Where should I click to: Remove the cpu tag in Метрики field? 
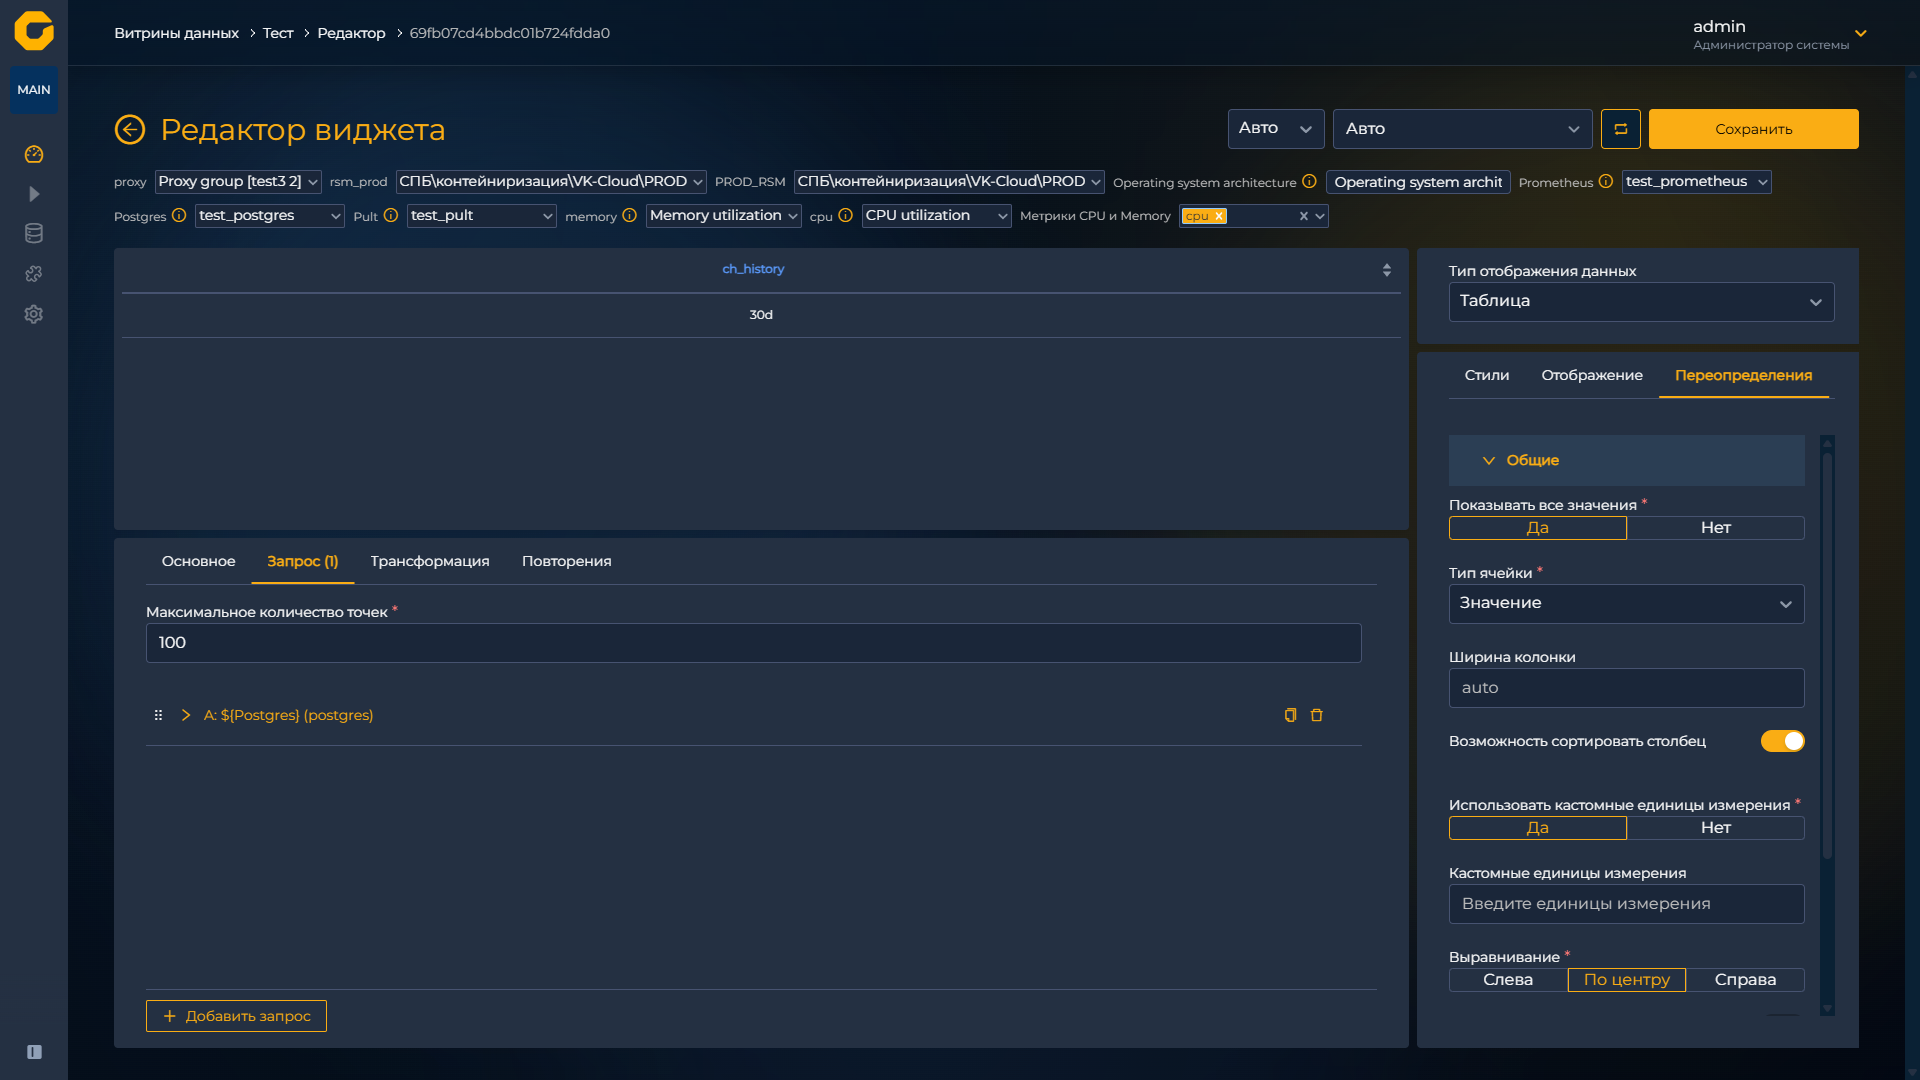1219,216
